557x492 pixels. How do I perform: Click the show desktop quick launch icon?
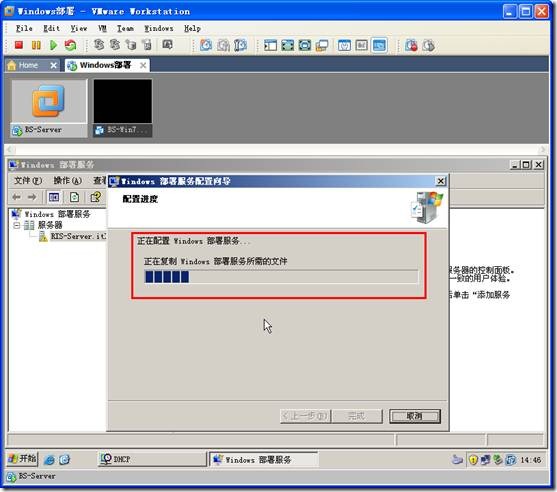coord(65,459)
